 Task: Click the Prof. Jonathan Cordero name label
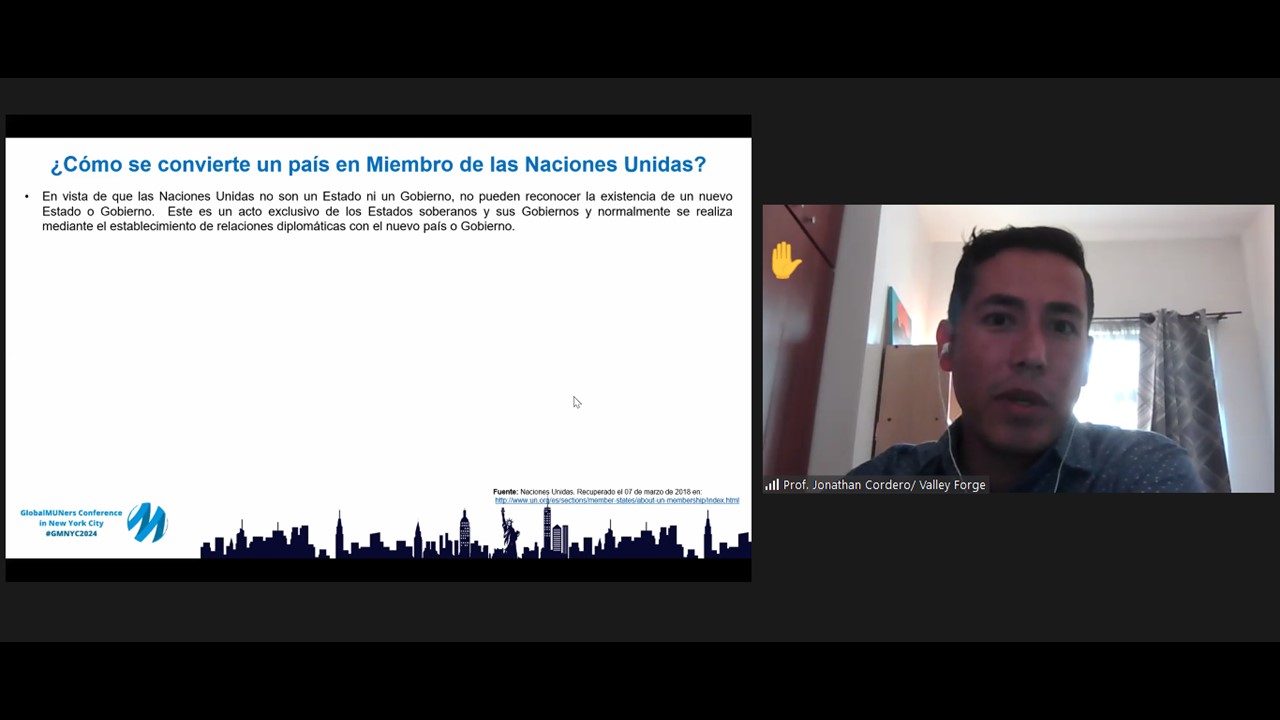point(884,485)
